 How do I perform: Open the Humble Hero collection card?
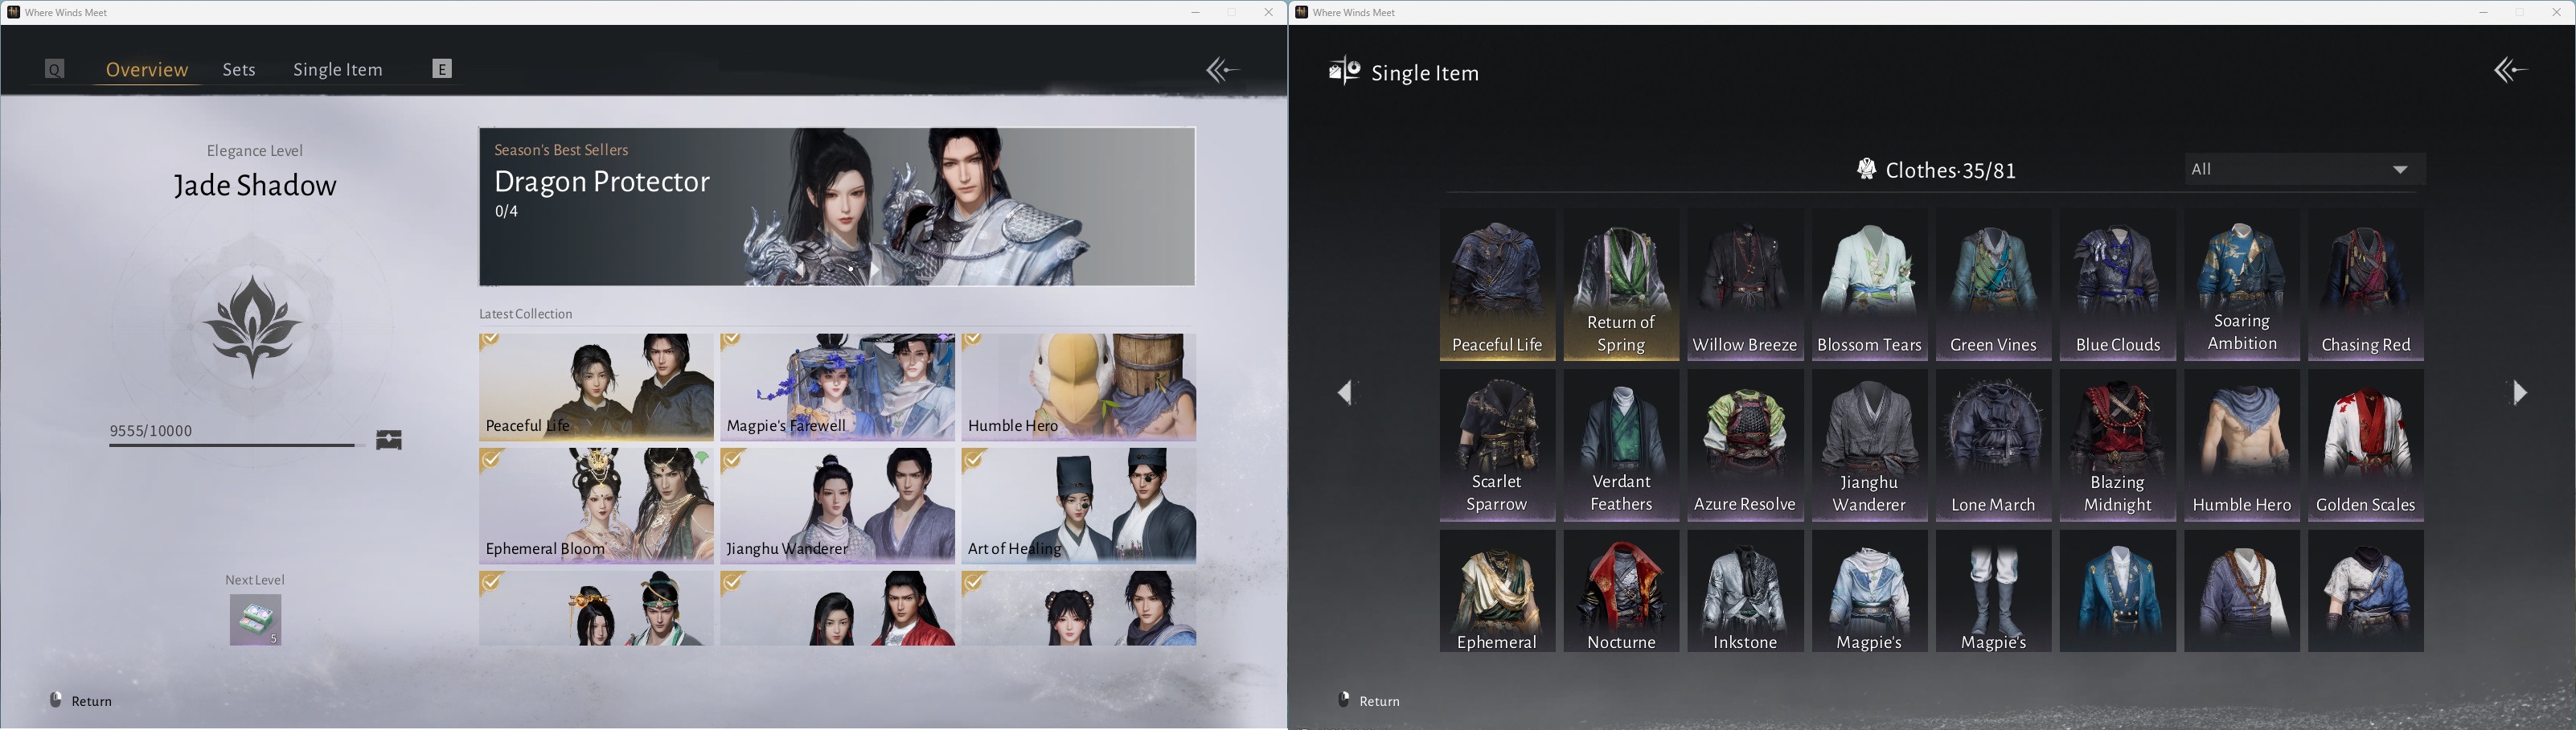(x=1079, y=387)
